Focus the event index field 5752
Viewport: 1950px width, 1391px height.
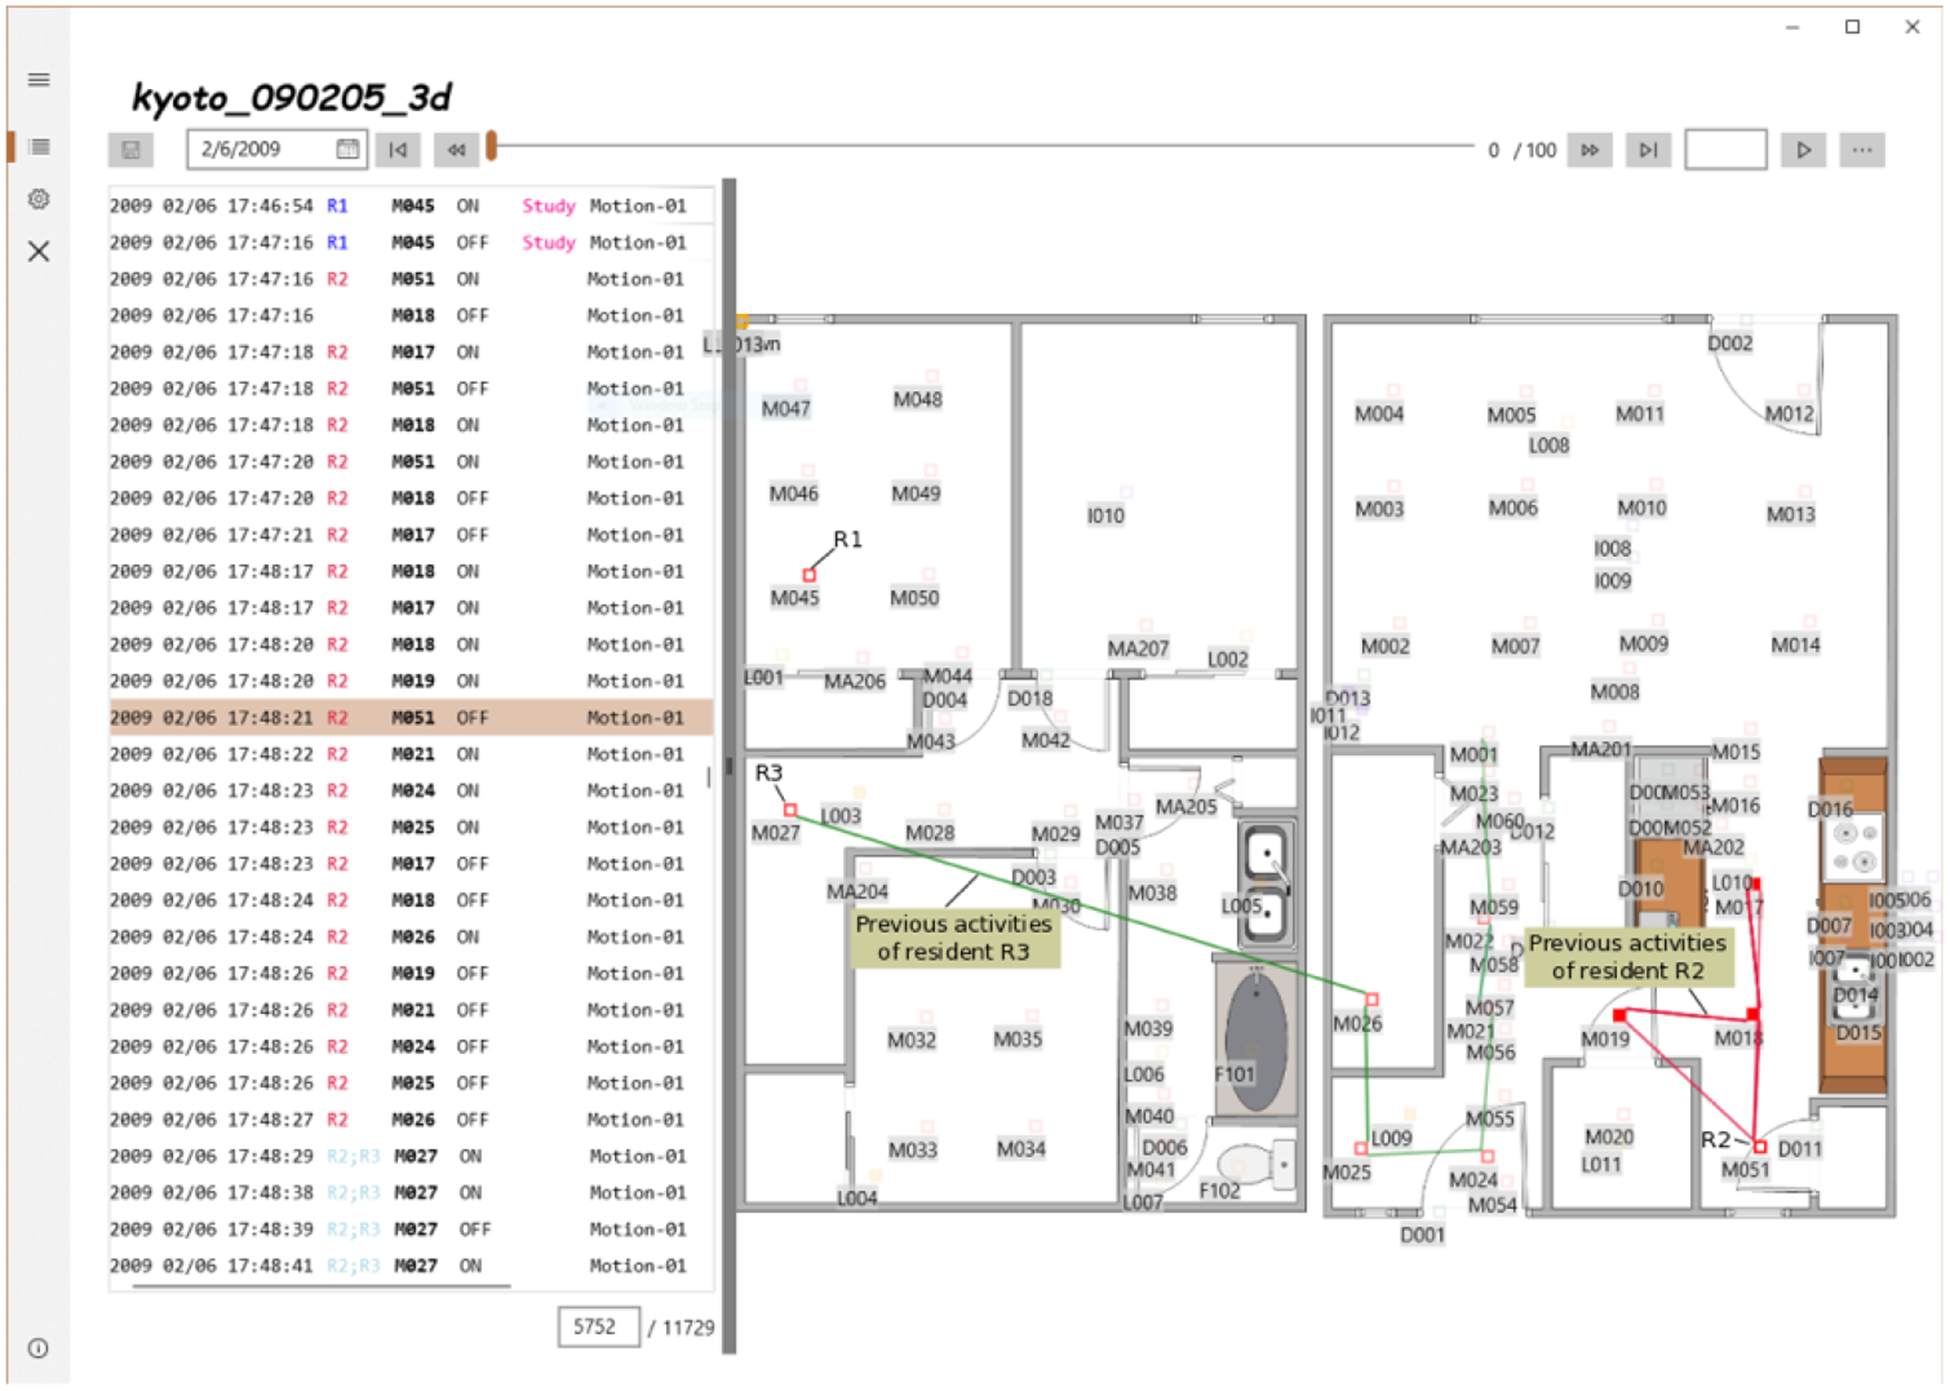pos(598,1327)
